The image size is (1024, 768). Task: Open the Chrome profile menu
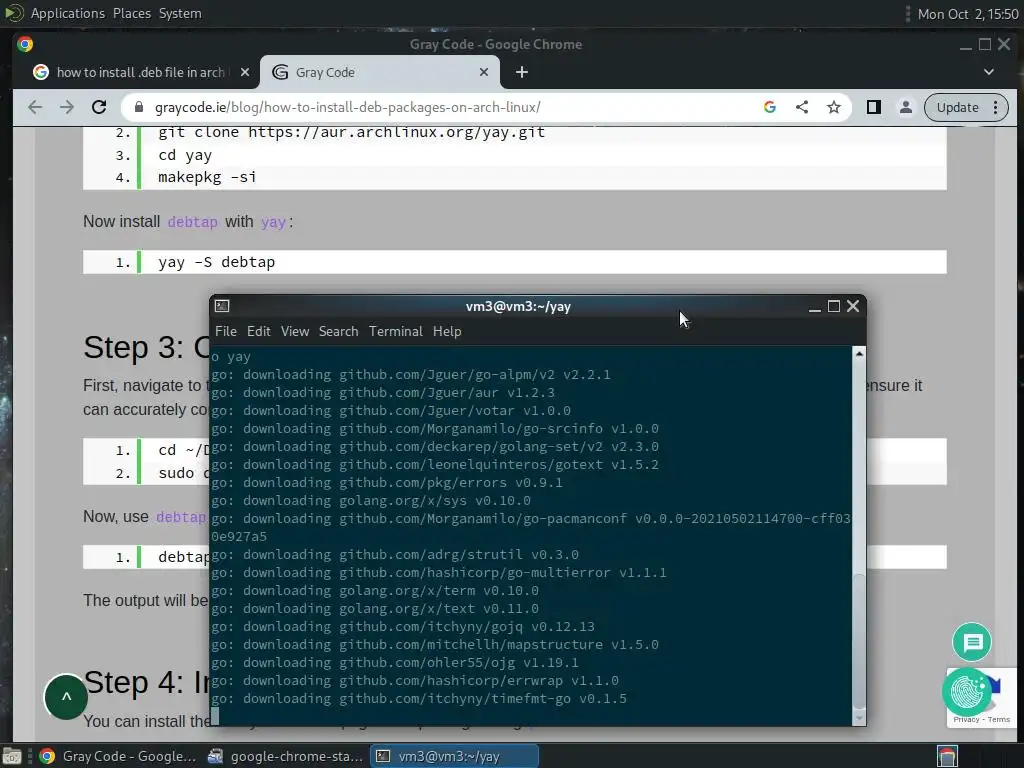point(906,107)
